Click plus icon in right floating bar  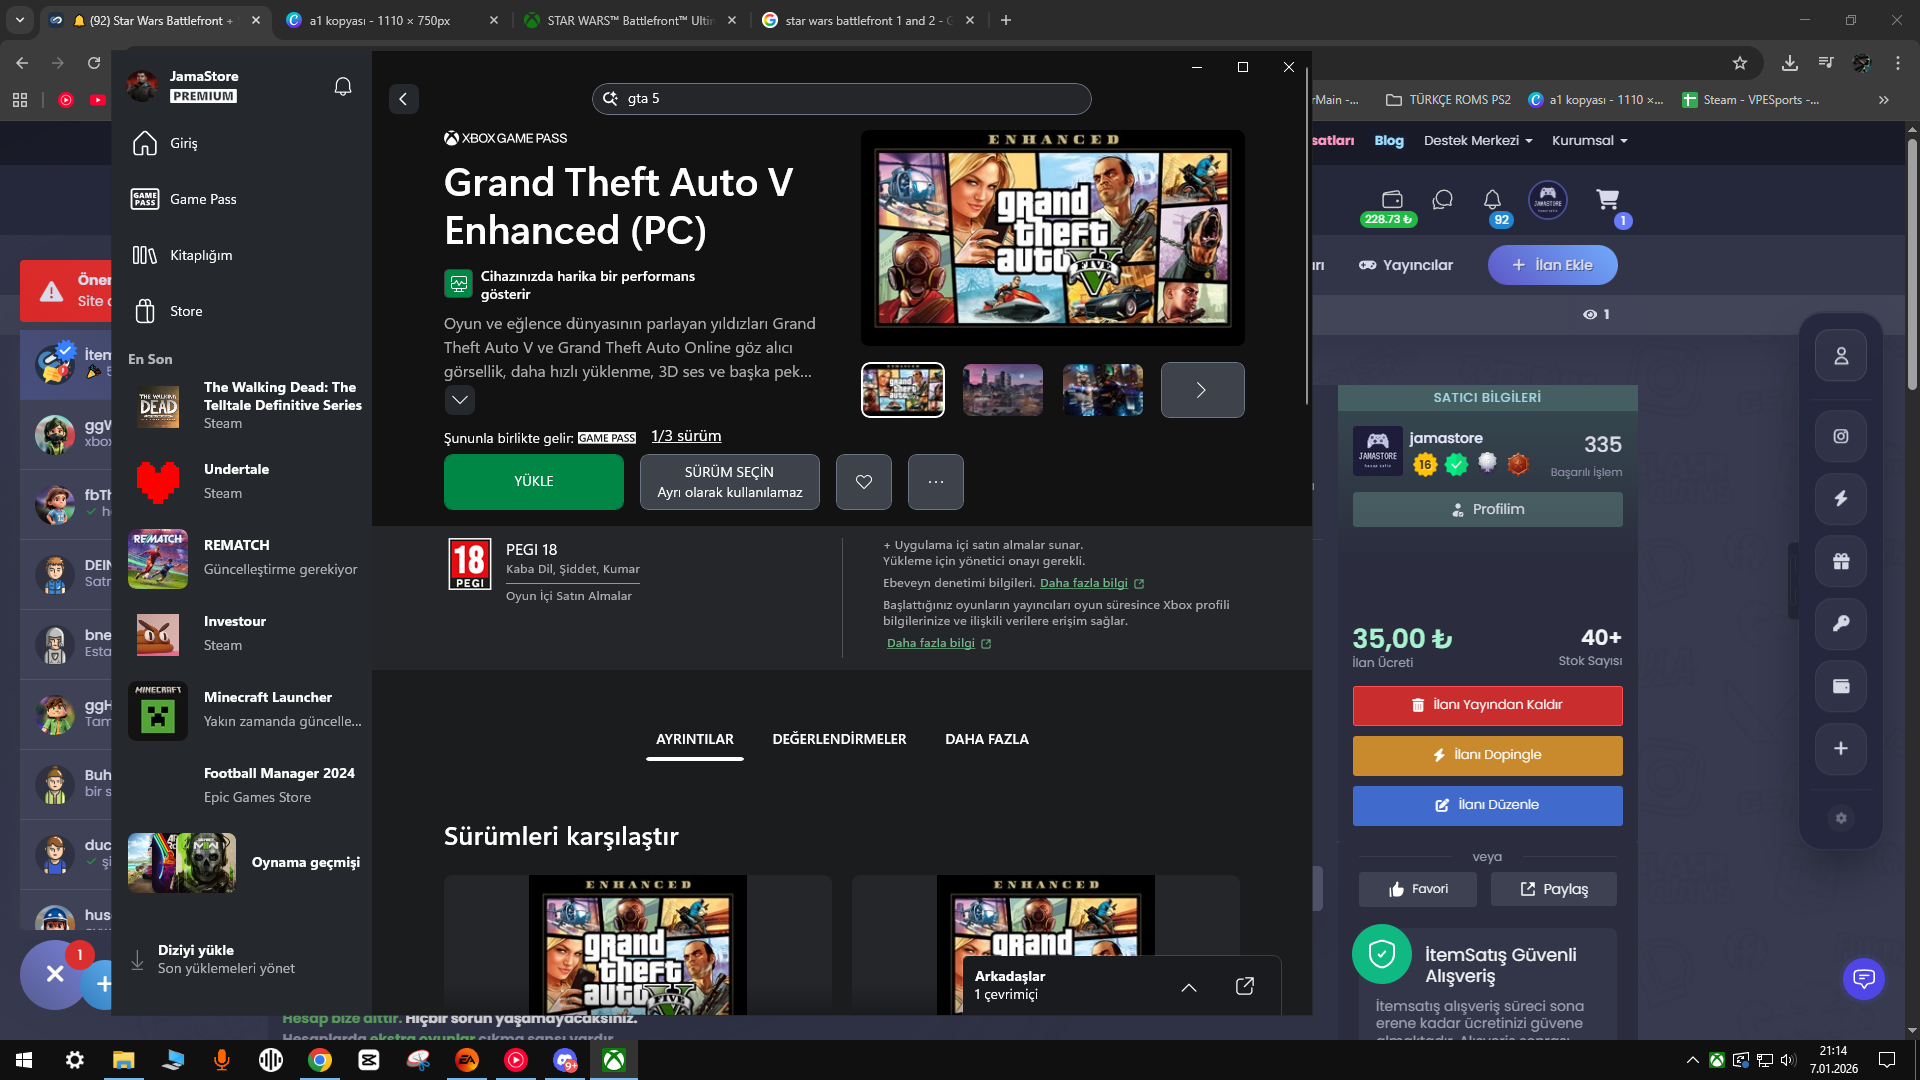coord(1841,749)
